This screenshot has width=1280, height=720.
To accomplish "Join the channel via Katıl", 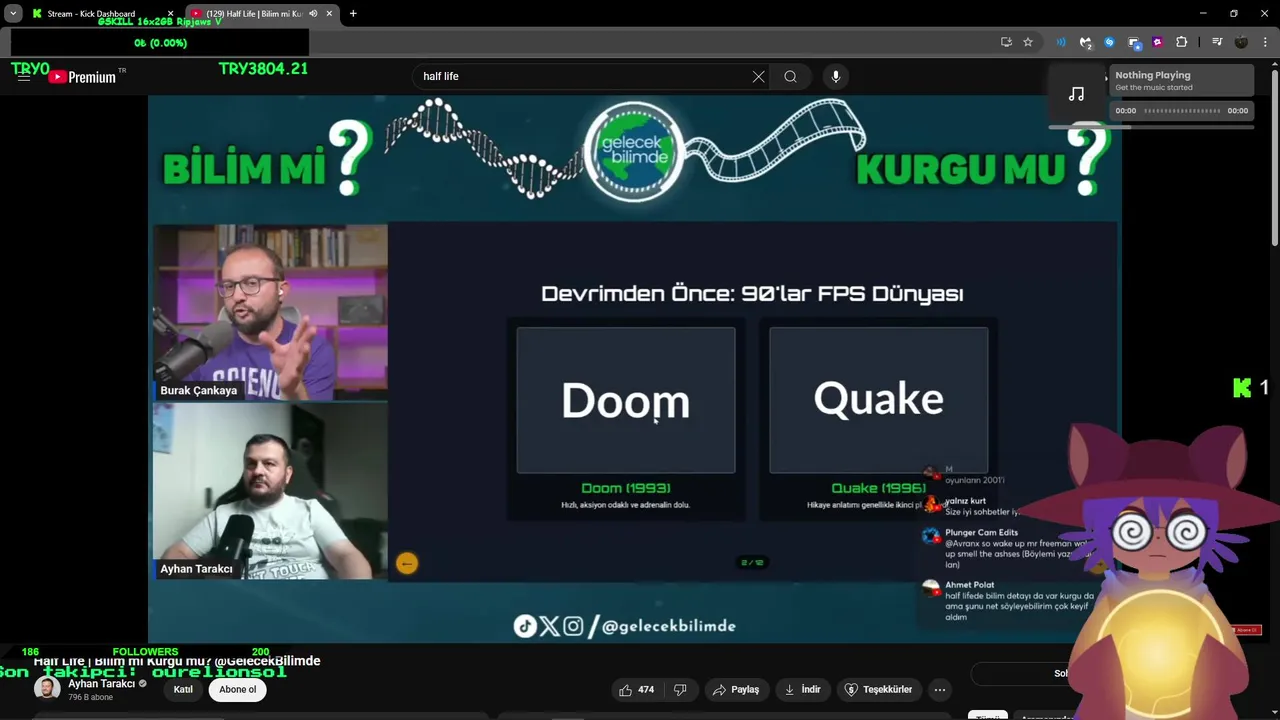I will (183, 689).
